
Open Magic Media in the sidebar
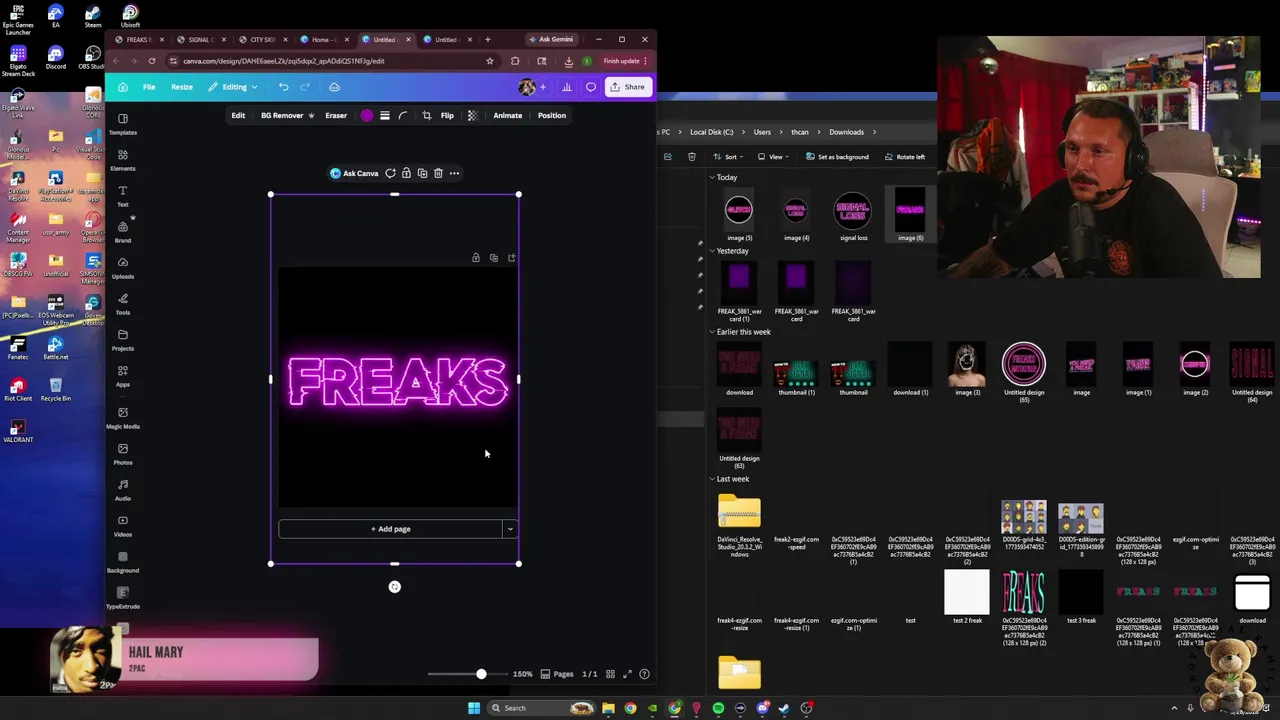point(123,418)
